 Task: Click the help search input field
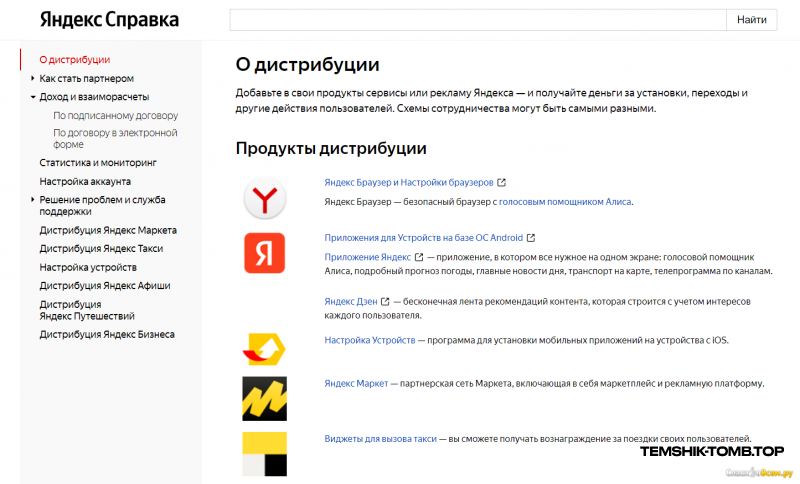[478, 20]
